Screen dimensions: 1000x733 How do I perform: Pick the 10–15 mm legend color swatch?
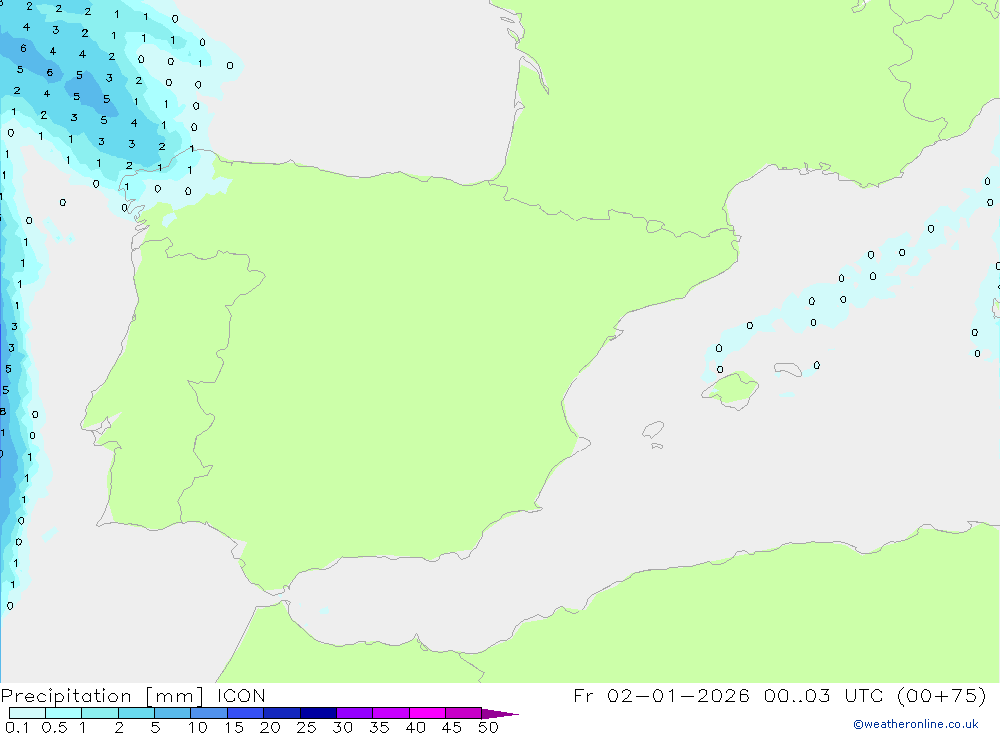click(x=209, y=713)
